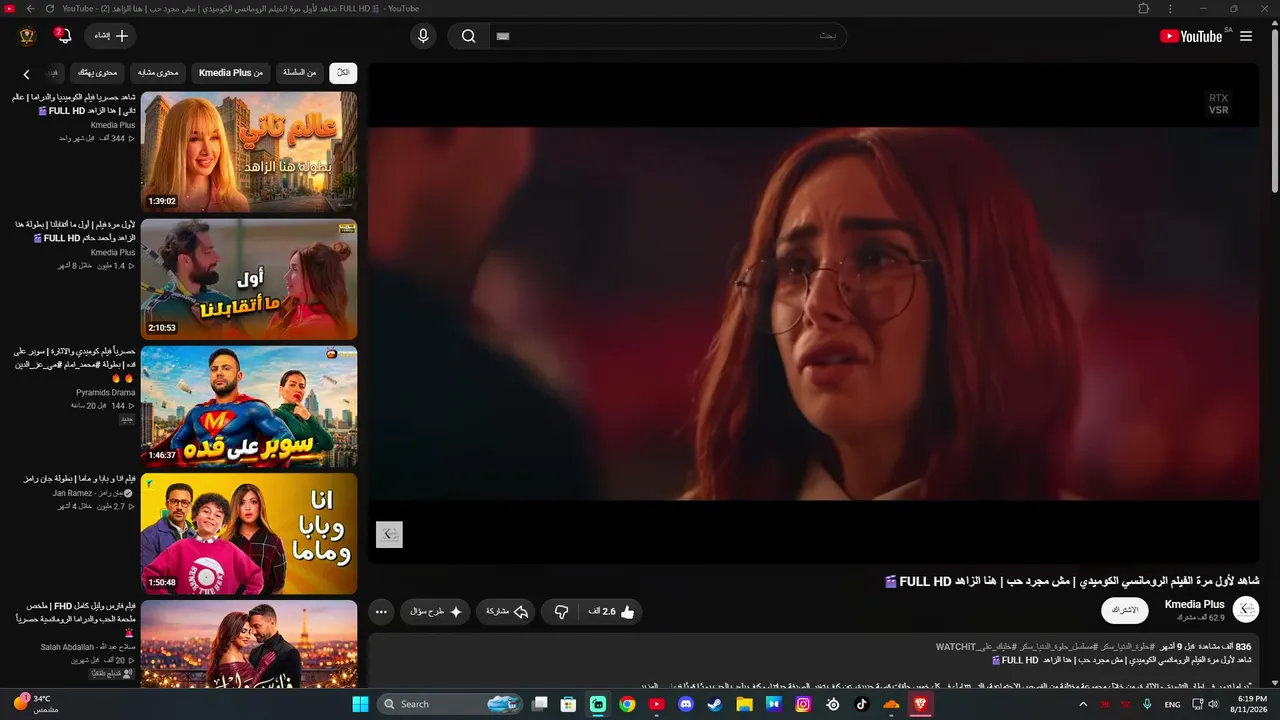Open the Paris Eiffel Tower video thumbnail

pyautogui.click(x=249, y=644)
